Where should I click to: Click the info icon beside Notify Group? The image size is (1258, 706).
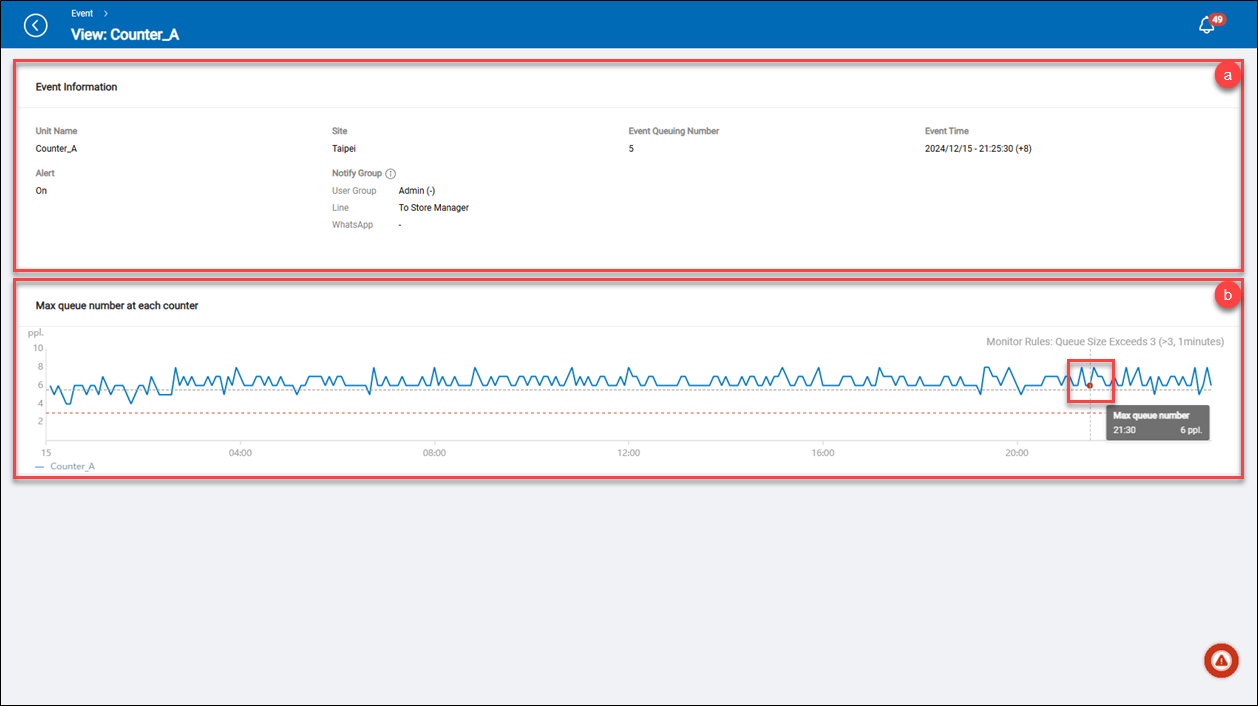click(x=390, y=174)
